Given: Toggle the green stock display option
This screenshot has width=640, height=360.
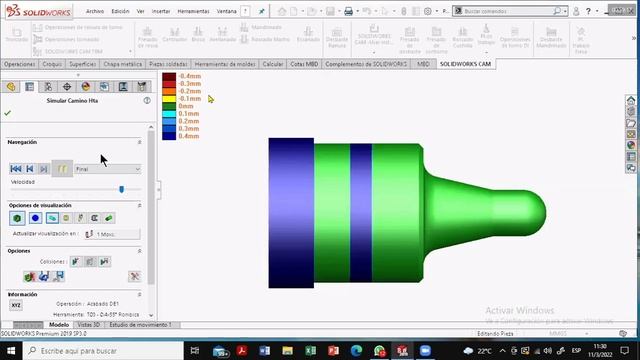Looking at the screenshot, I should coord(17,218).
